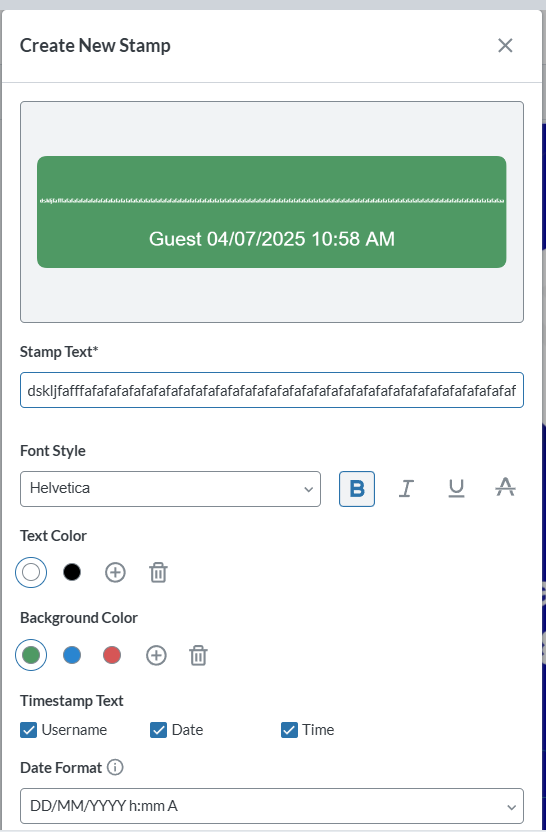The image size is (546, 832).
Task: Add a new text color
Action: click(x=115, y=573)
